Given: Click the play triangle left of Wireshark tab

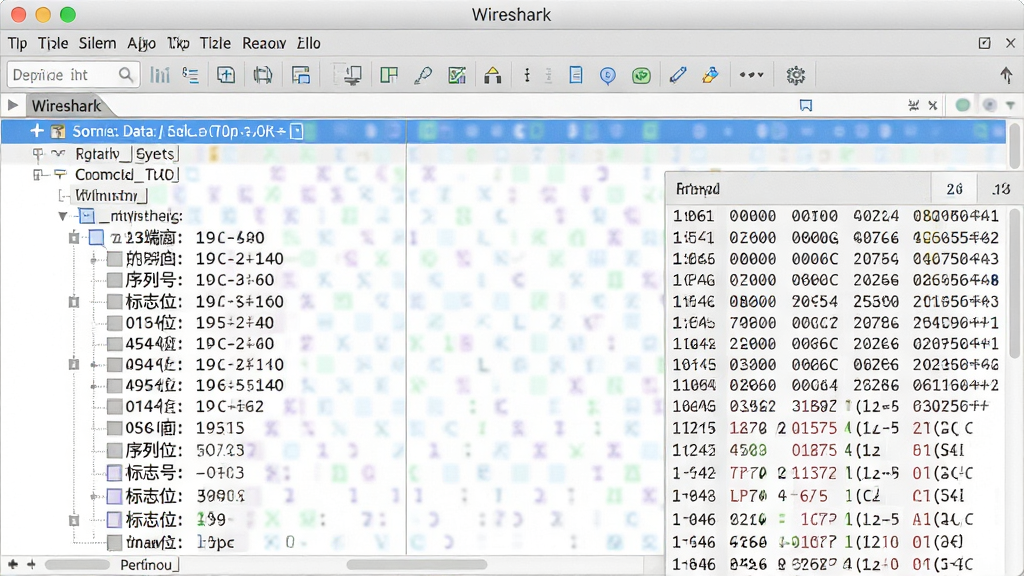Looking at the screenshot, I should click(x=12, y=105).
